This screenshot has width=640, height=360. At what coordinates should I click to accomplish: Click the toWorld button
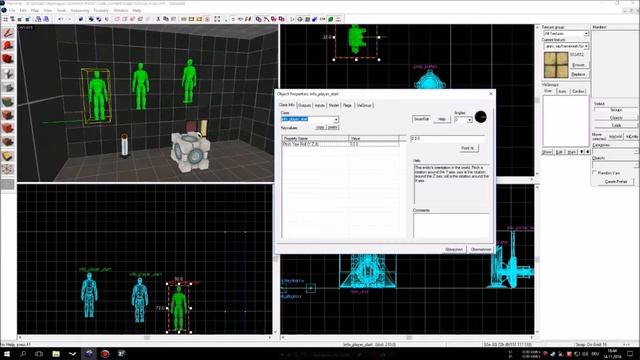(616, 136)
